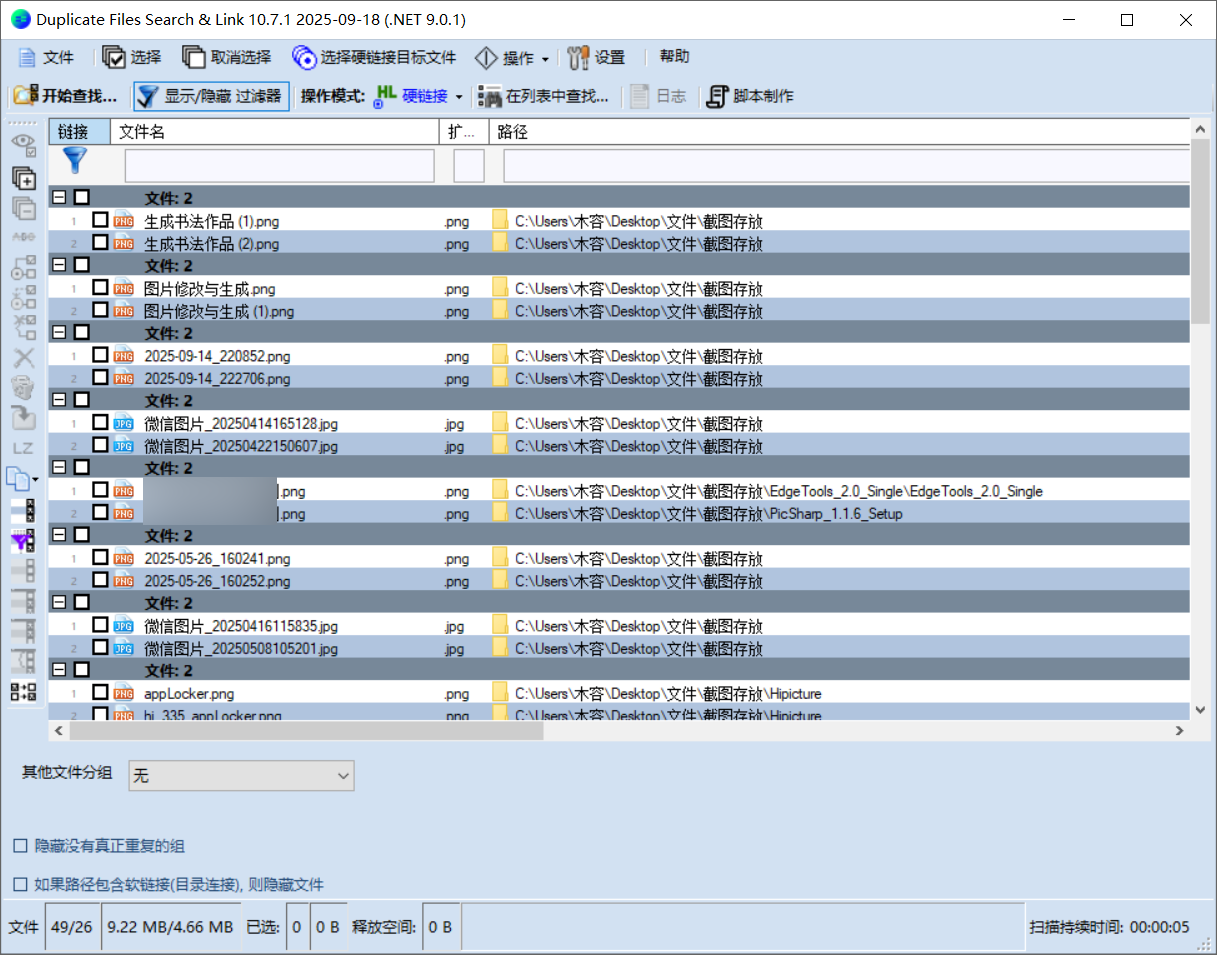Image resolution: width=1217 pixels, height=955 pixels.
Task: Click the LZ compression sidebar icon
Action: (x=23, y=448)
